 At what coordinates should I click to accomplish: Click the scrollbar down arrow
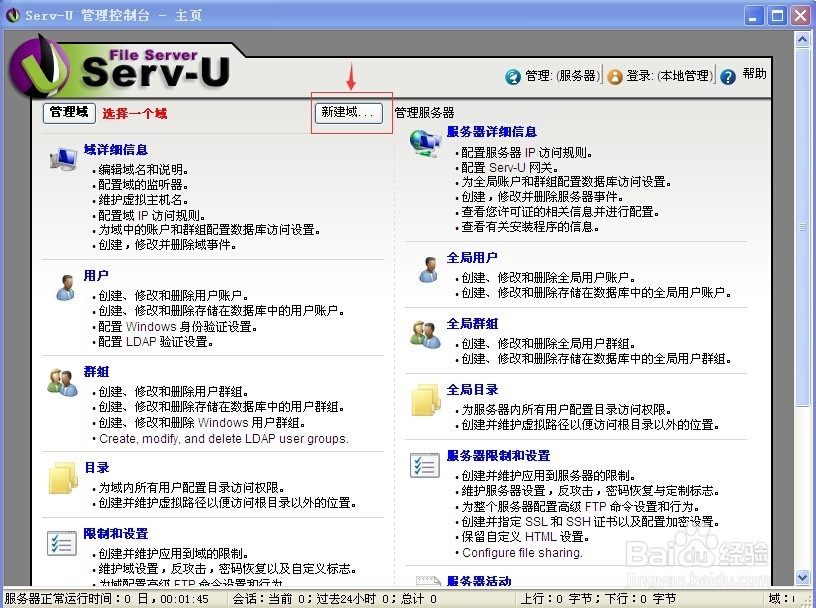(x=802, y=576)
